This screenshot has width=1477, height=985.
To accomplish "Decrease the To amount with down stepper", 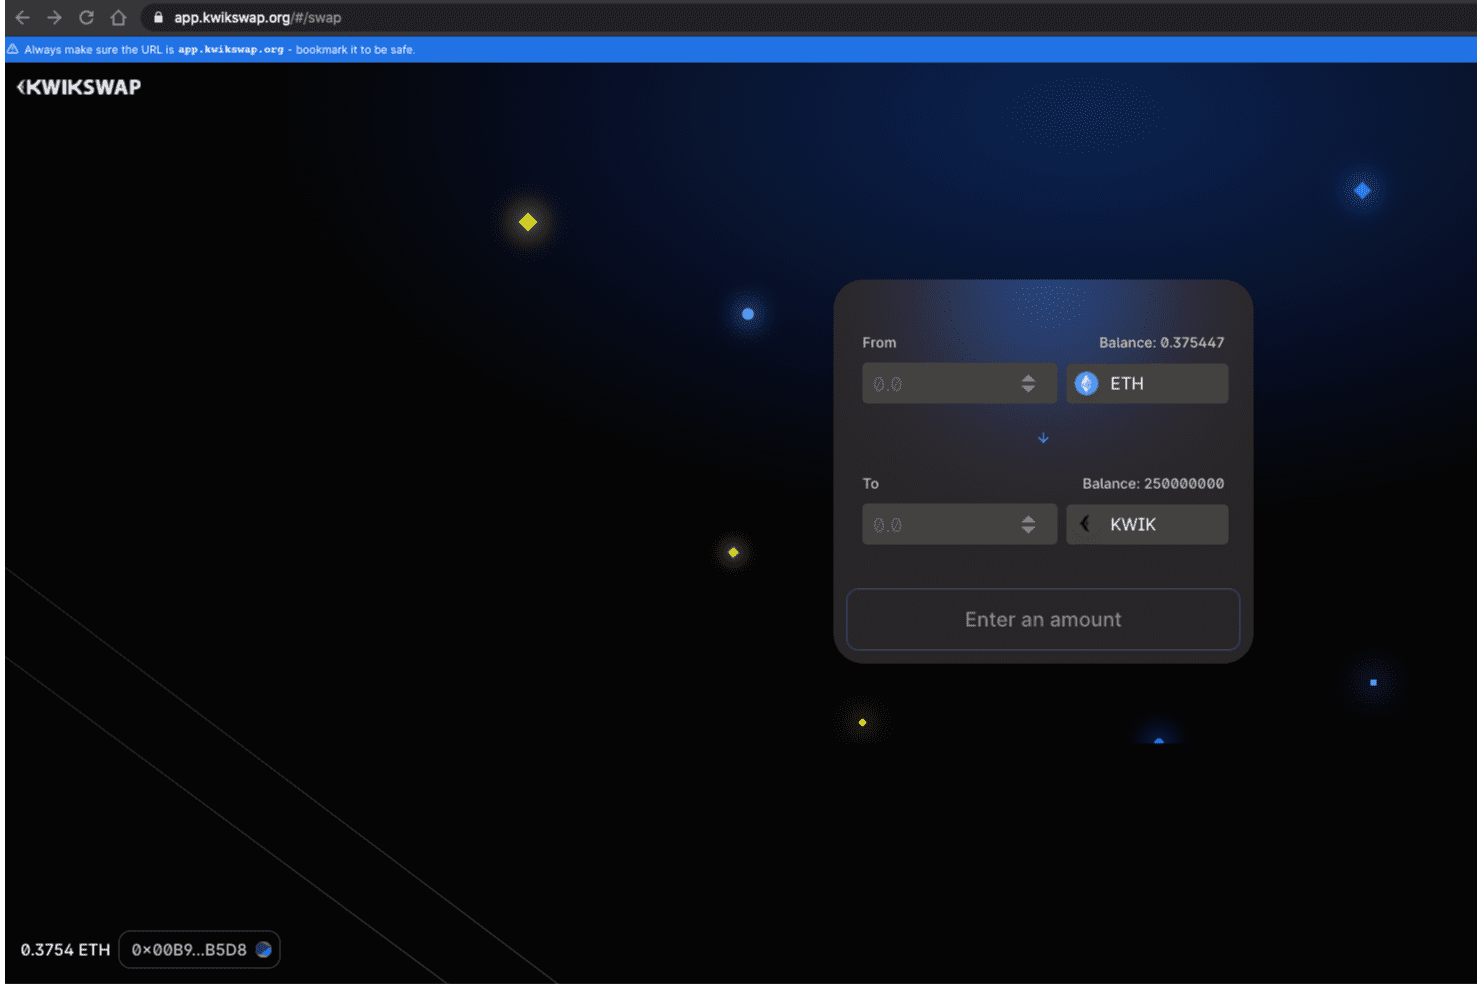I will point(1028,530).
